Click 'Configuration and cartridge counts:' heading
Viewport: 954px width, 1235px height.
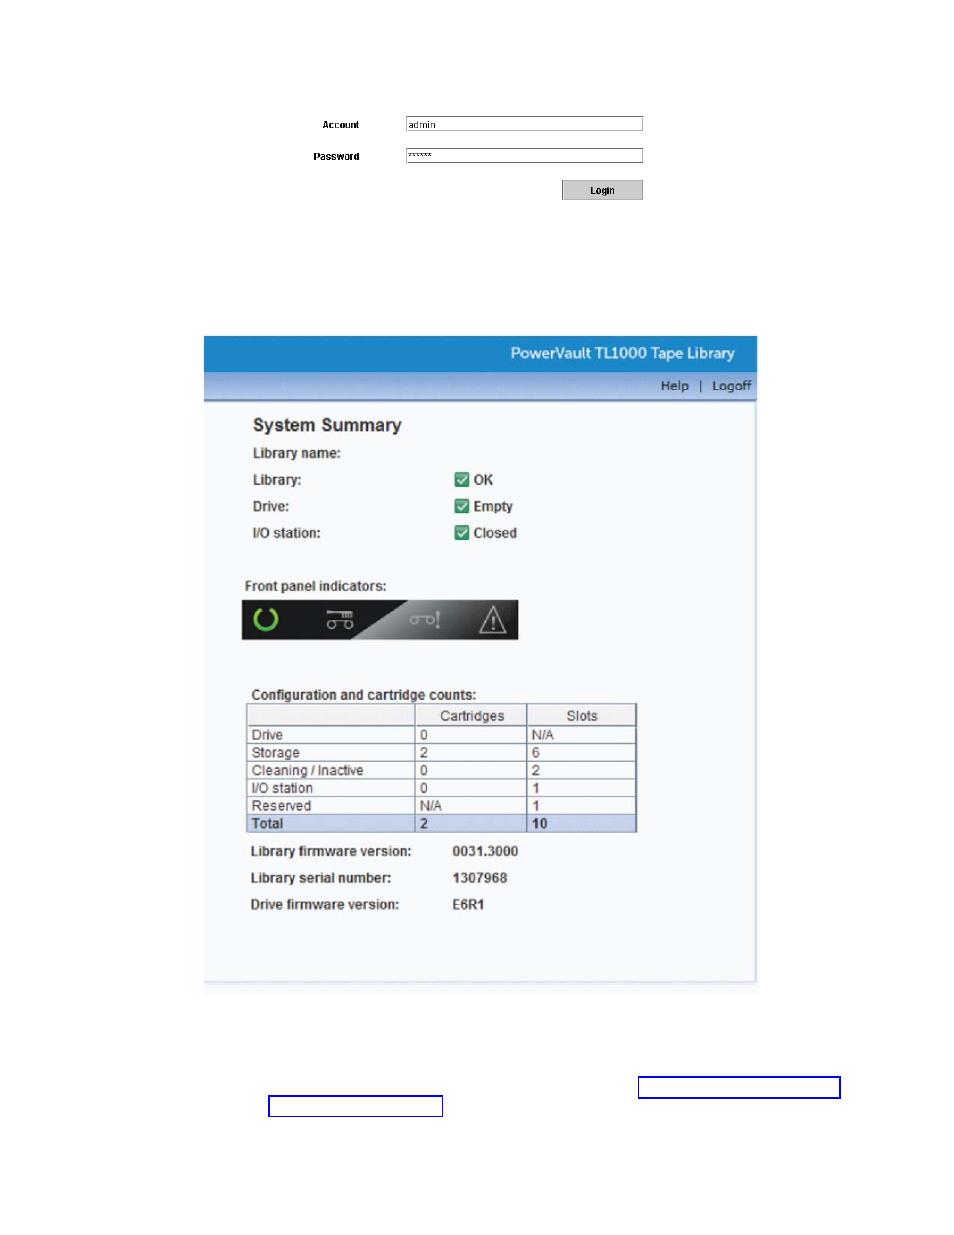[x=364, y=695]
